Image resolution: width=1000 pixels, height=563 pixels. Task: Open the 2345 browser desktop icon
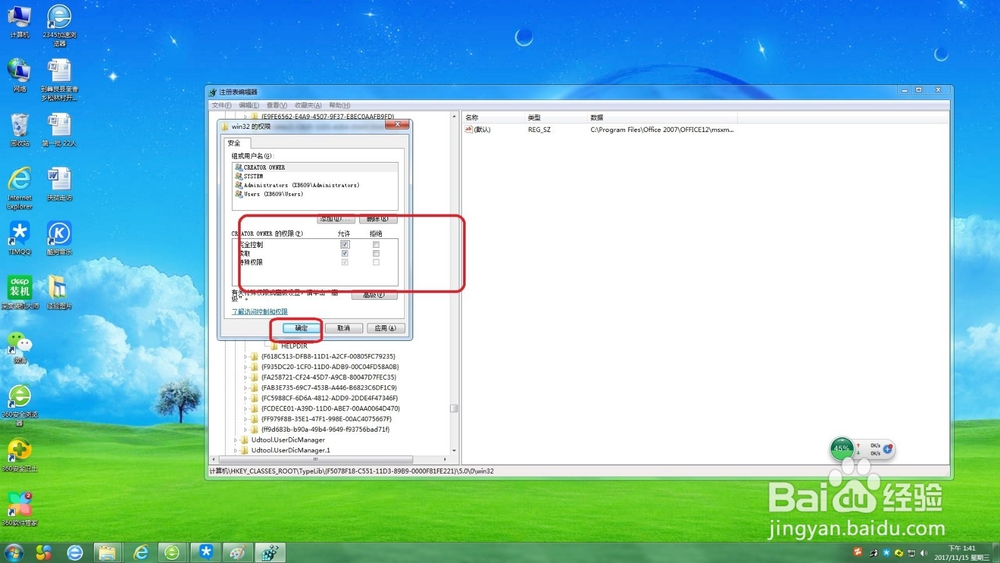click(x=59, y=24)
